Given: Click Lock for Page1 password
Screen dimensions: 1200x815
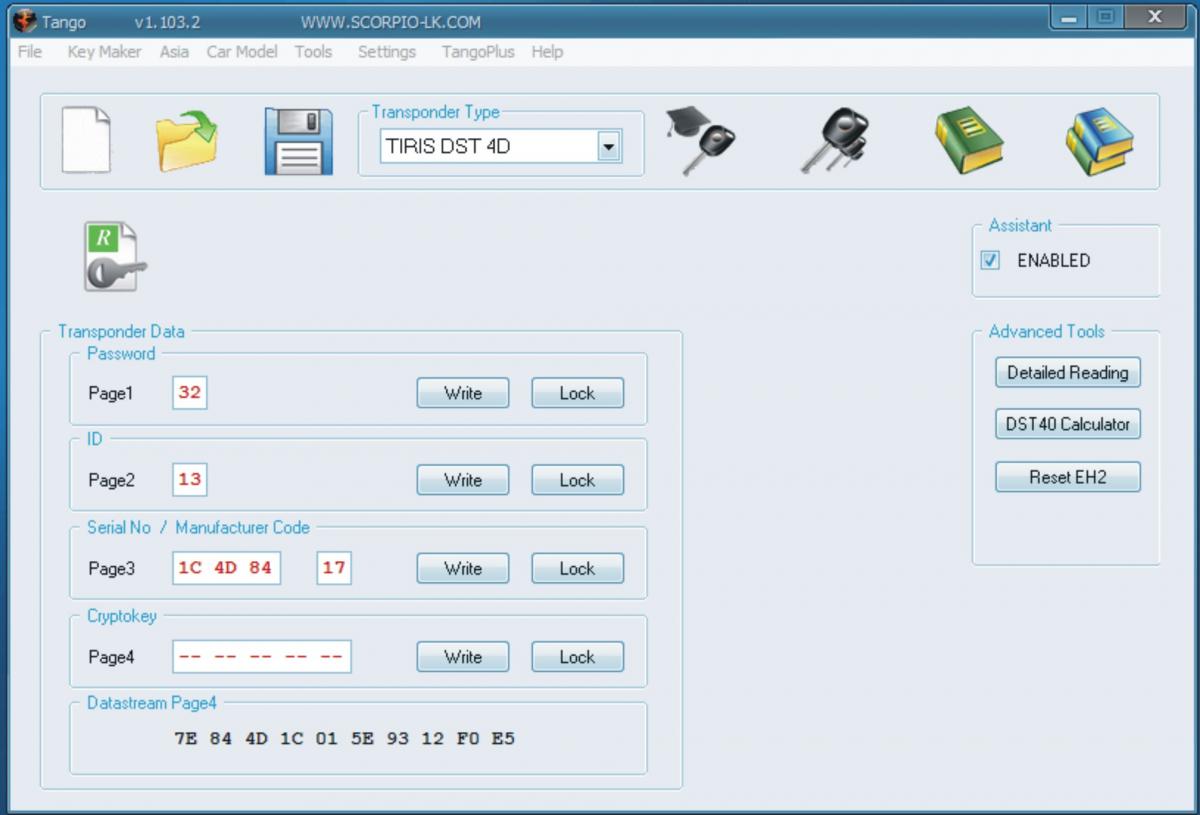Looking at the screenshot, I should coord(577,393).
